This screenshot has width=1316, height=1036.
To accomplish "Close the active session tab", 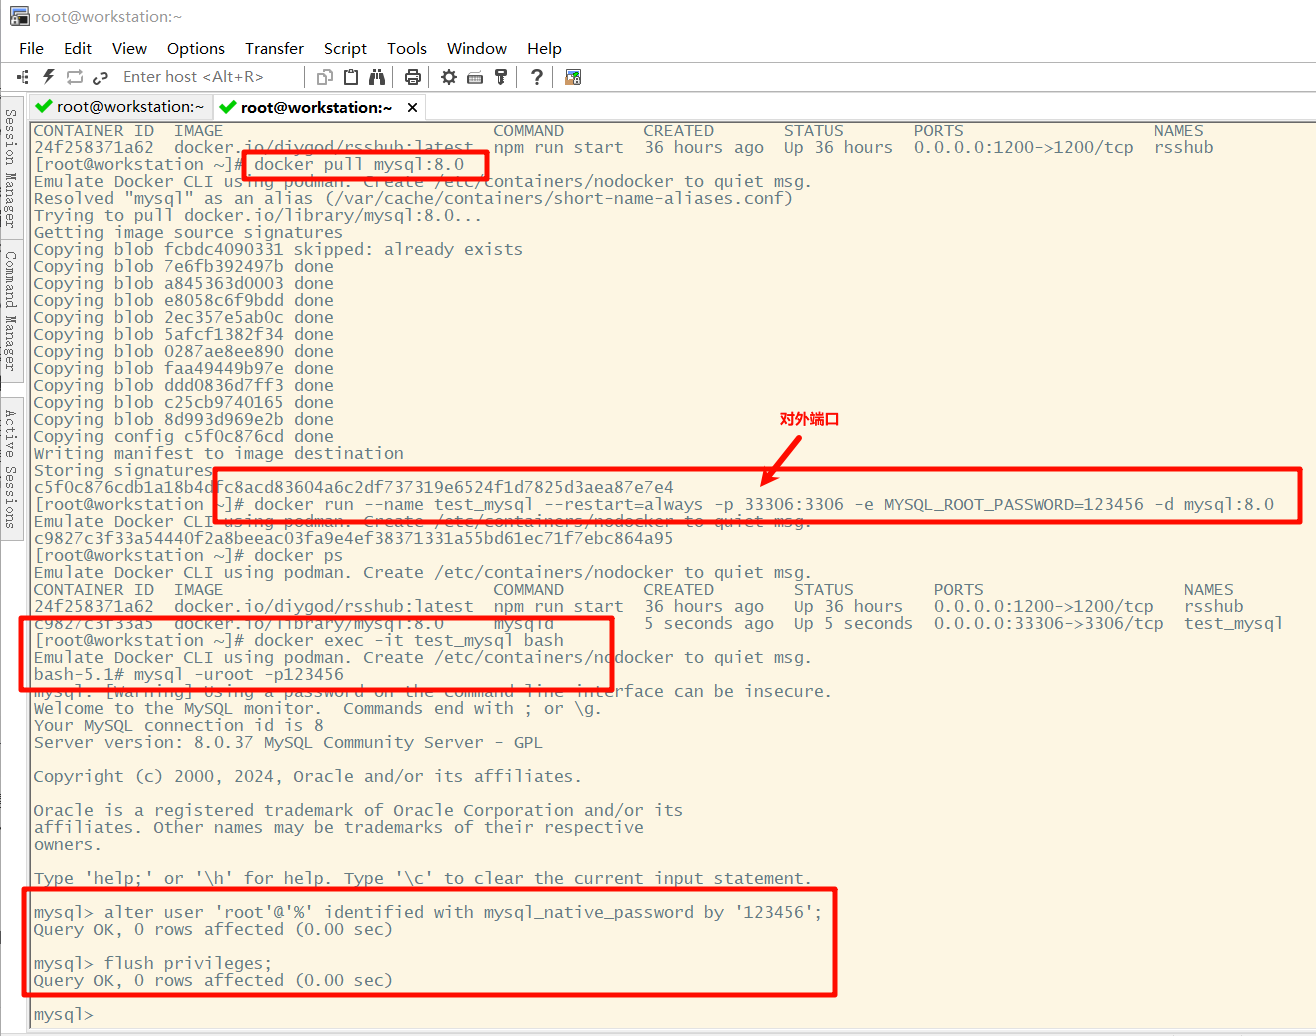I will coord(412,107).
